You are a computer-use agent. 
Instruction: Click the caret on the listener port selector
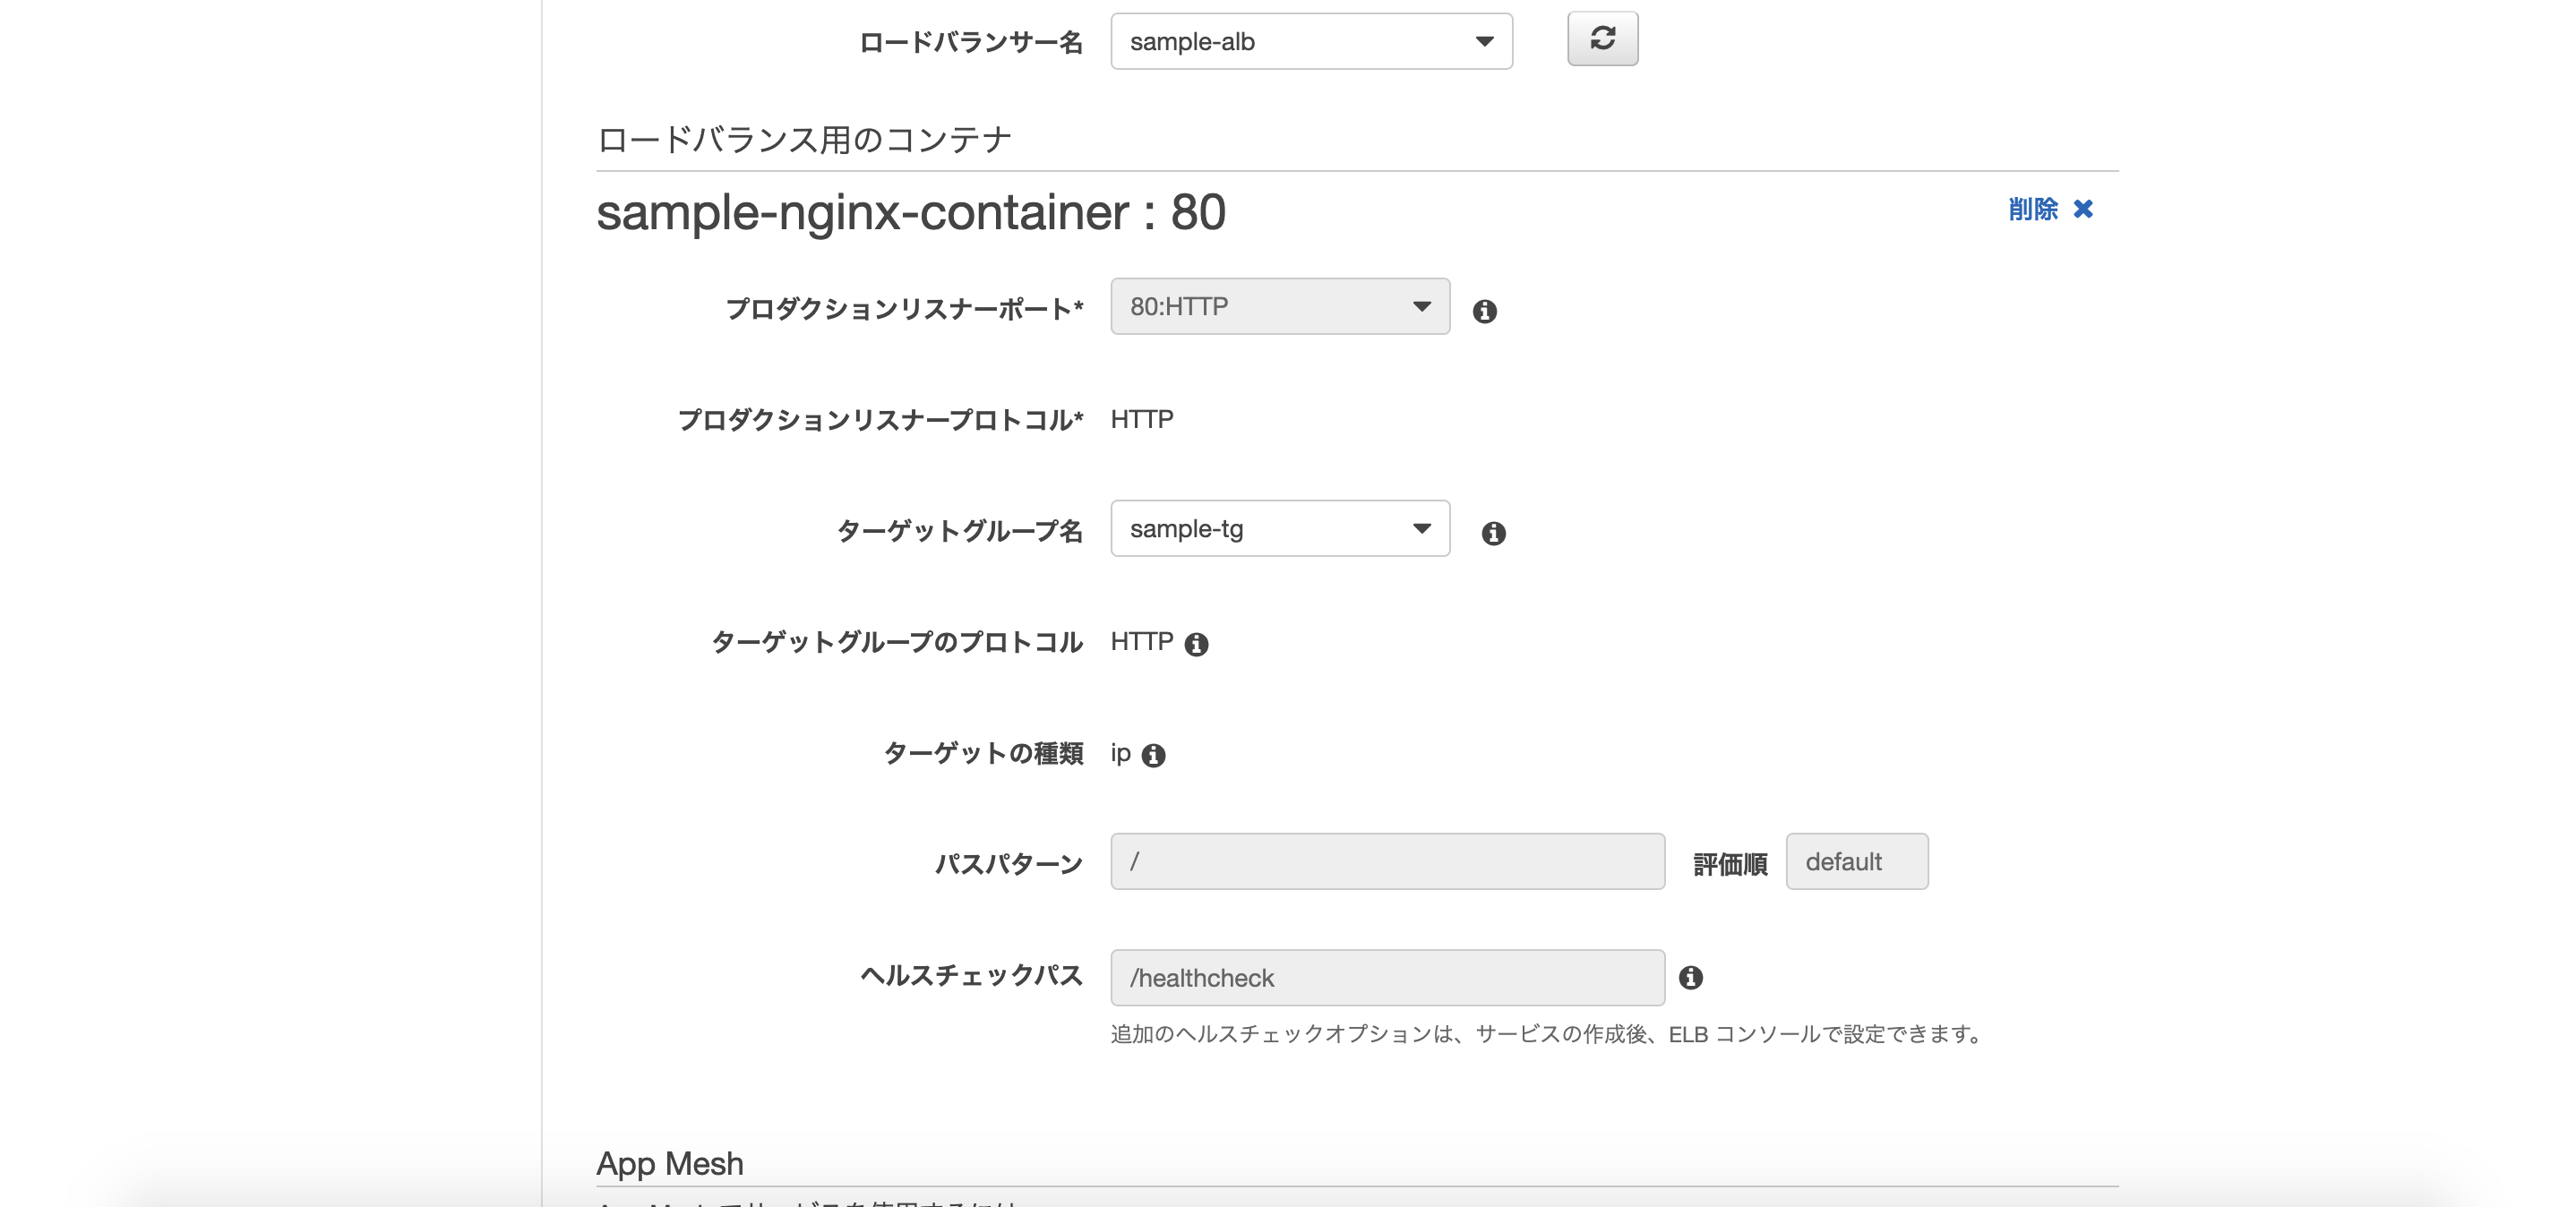pos(1421,307)
